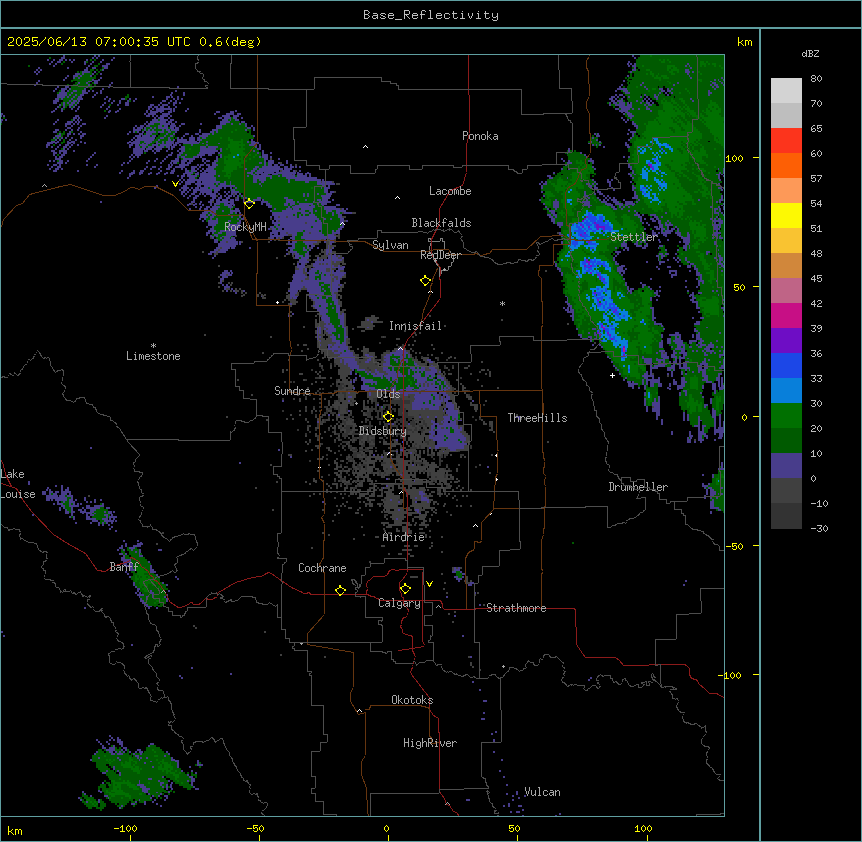Click the red 60 dBZ legend swatch
Image resolution: width=862 pixels, height=842 pixels.
786,141
